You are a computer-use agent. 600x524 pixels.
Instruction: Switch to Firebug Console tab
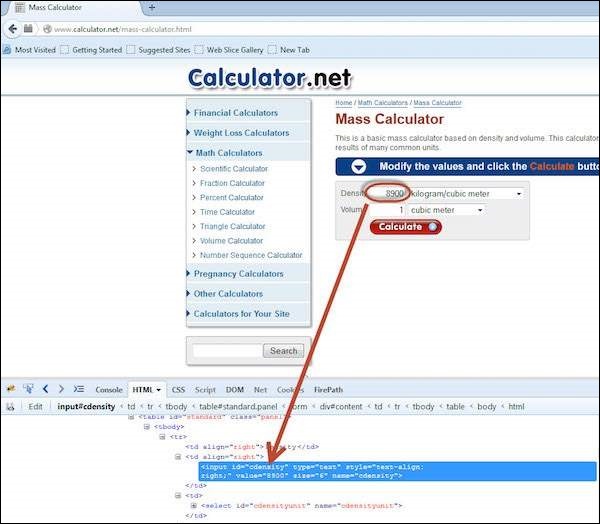point(109,390)
